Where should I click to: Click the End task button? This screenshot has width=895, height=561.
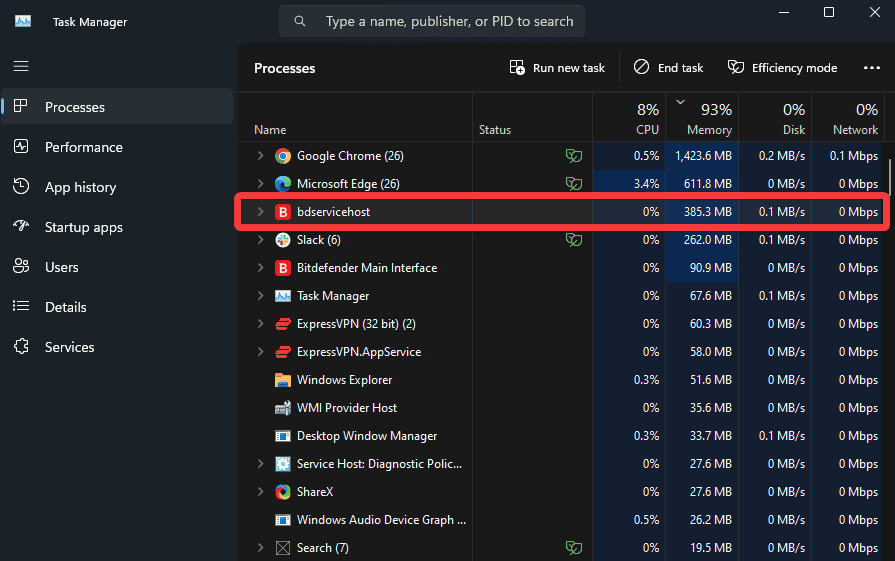(x=668, y=68)
